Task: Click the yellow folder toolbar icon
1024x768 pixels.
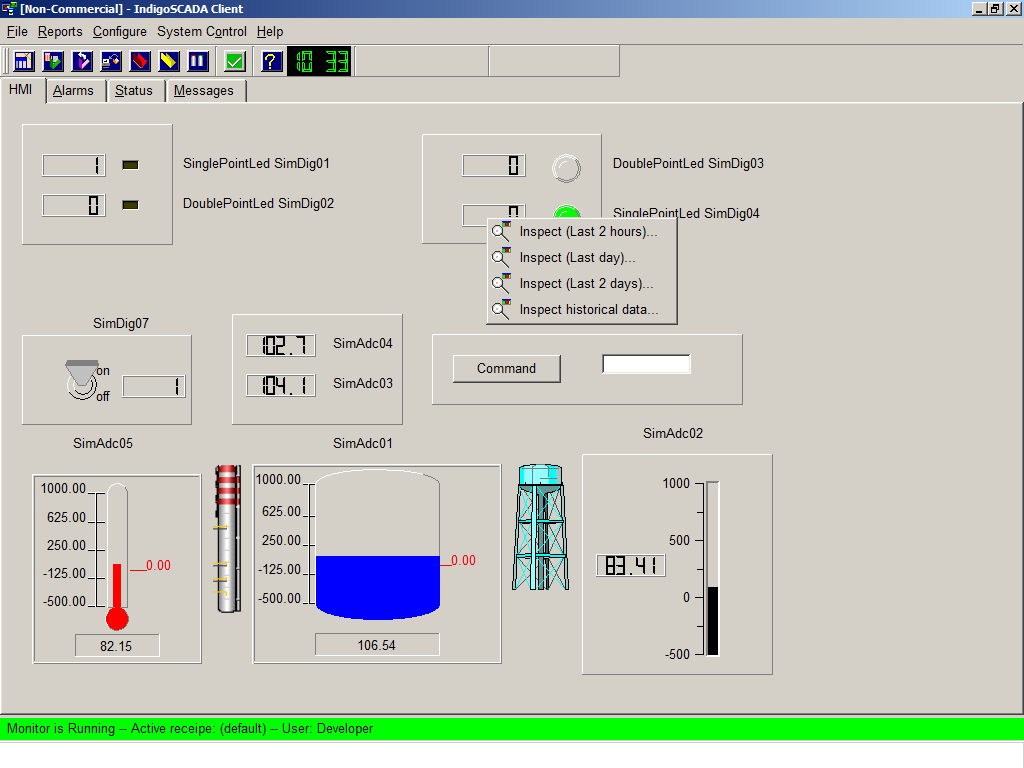Action: tap(169, 61)
